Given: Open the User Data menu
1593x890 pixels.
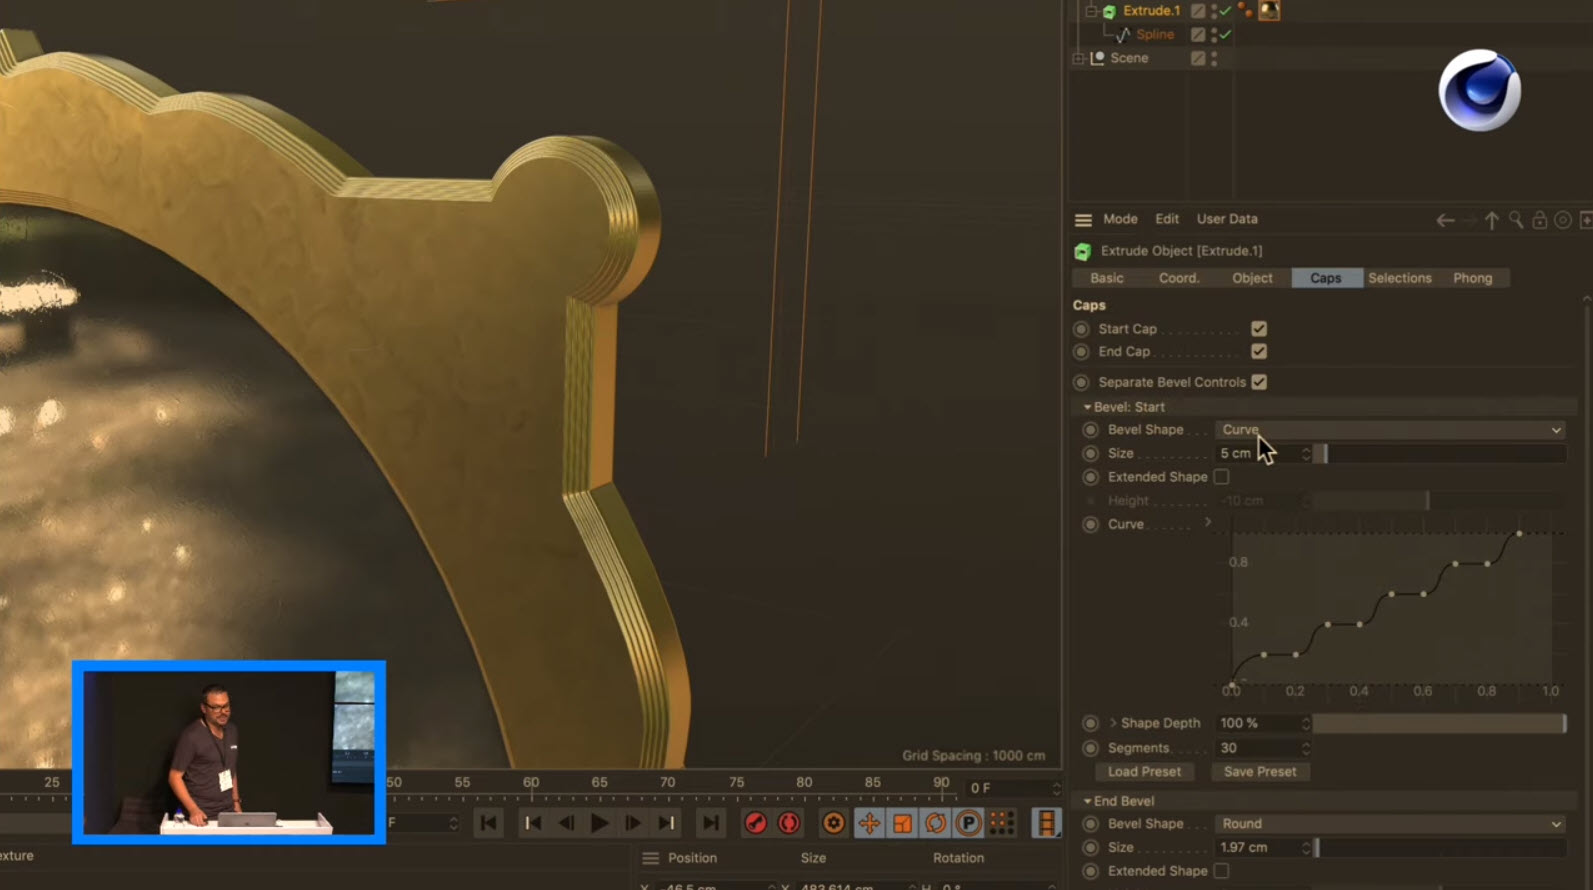Looking at the screenshot, I should point(1227,219).
